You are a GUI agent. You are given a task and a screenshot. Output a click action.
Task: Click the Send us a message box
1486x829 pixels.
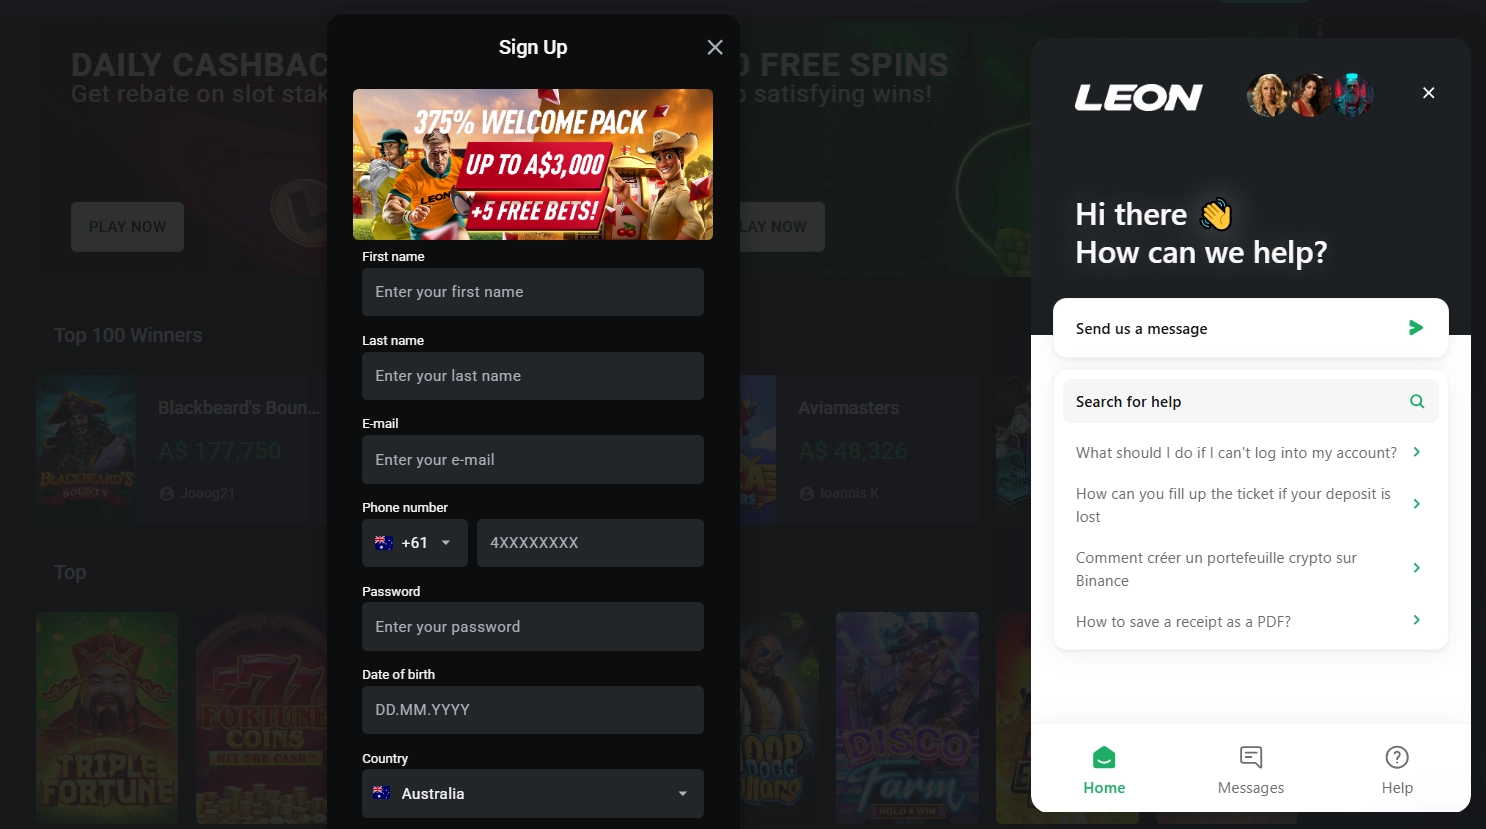(1250, 328)
